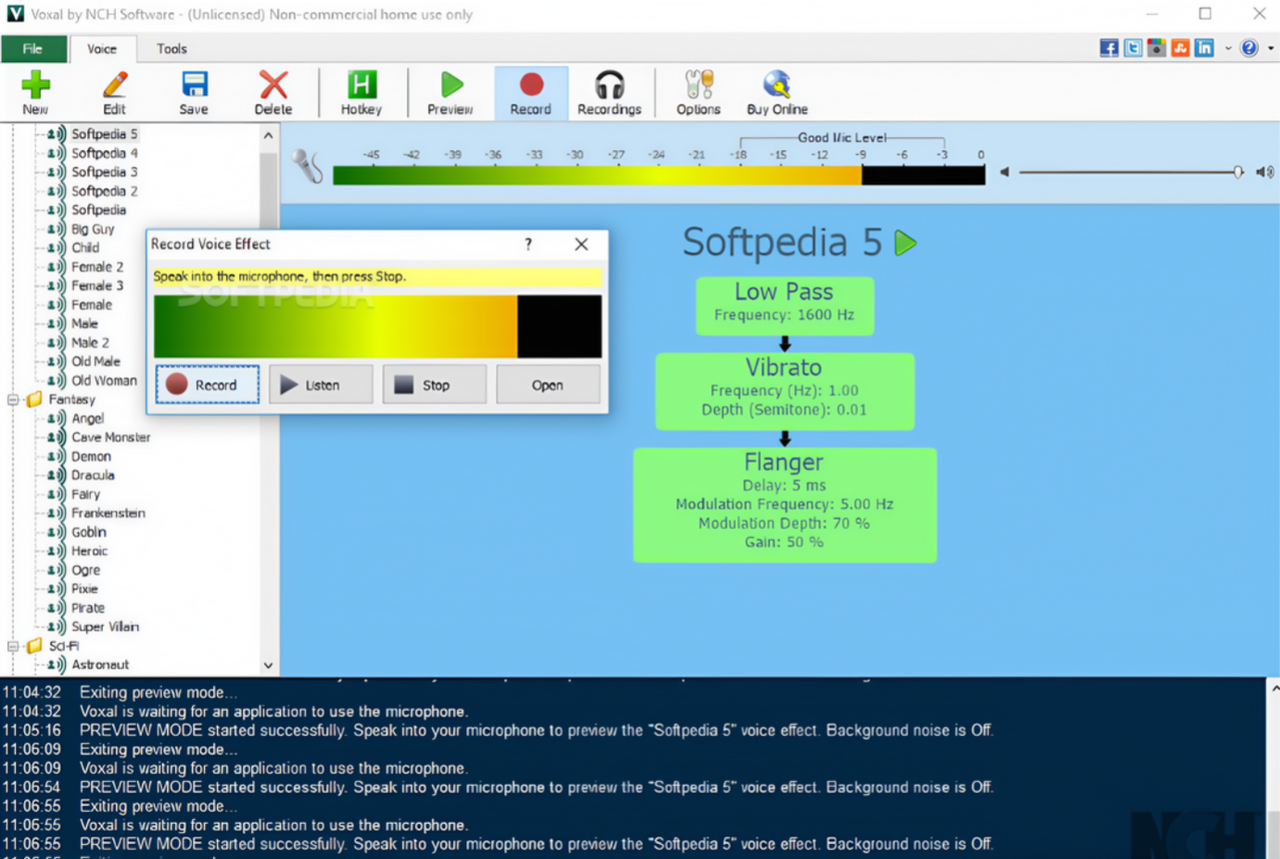
Task: Open help with the blue question mark icon
Action: [x=1249, y=48]
